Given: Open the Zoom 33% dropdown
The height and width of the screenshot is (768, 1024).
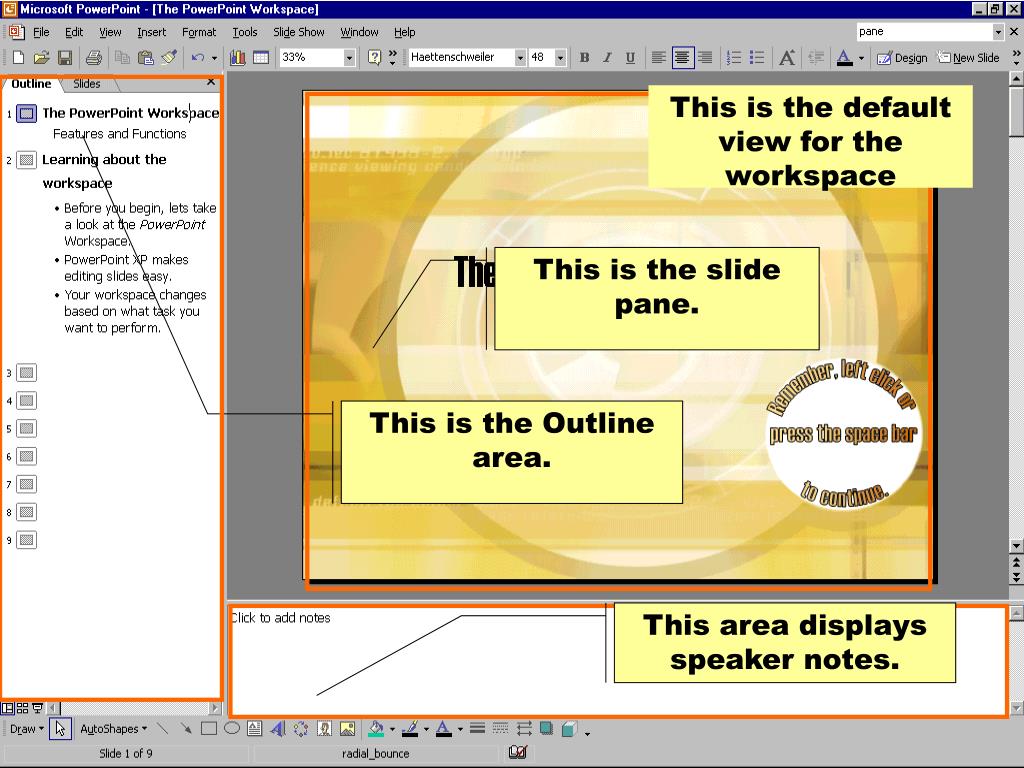Looking at the screenshot, I should pos(349,58).
